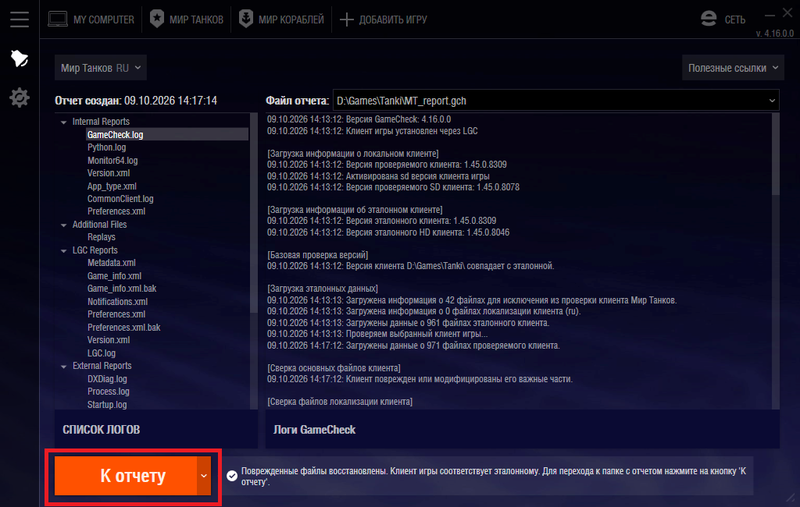
Task: Open Version.xml under LGC Reports
Action: [x=108, y=340]
